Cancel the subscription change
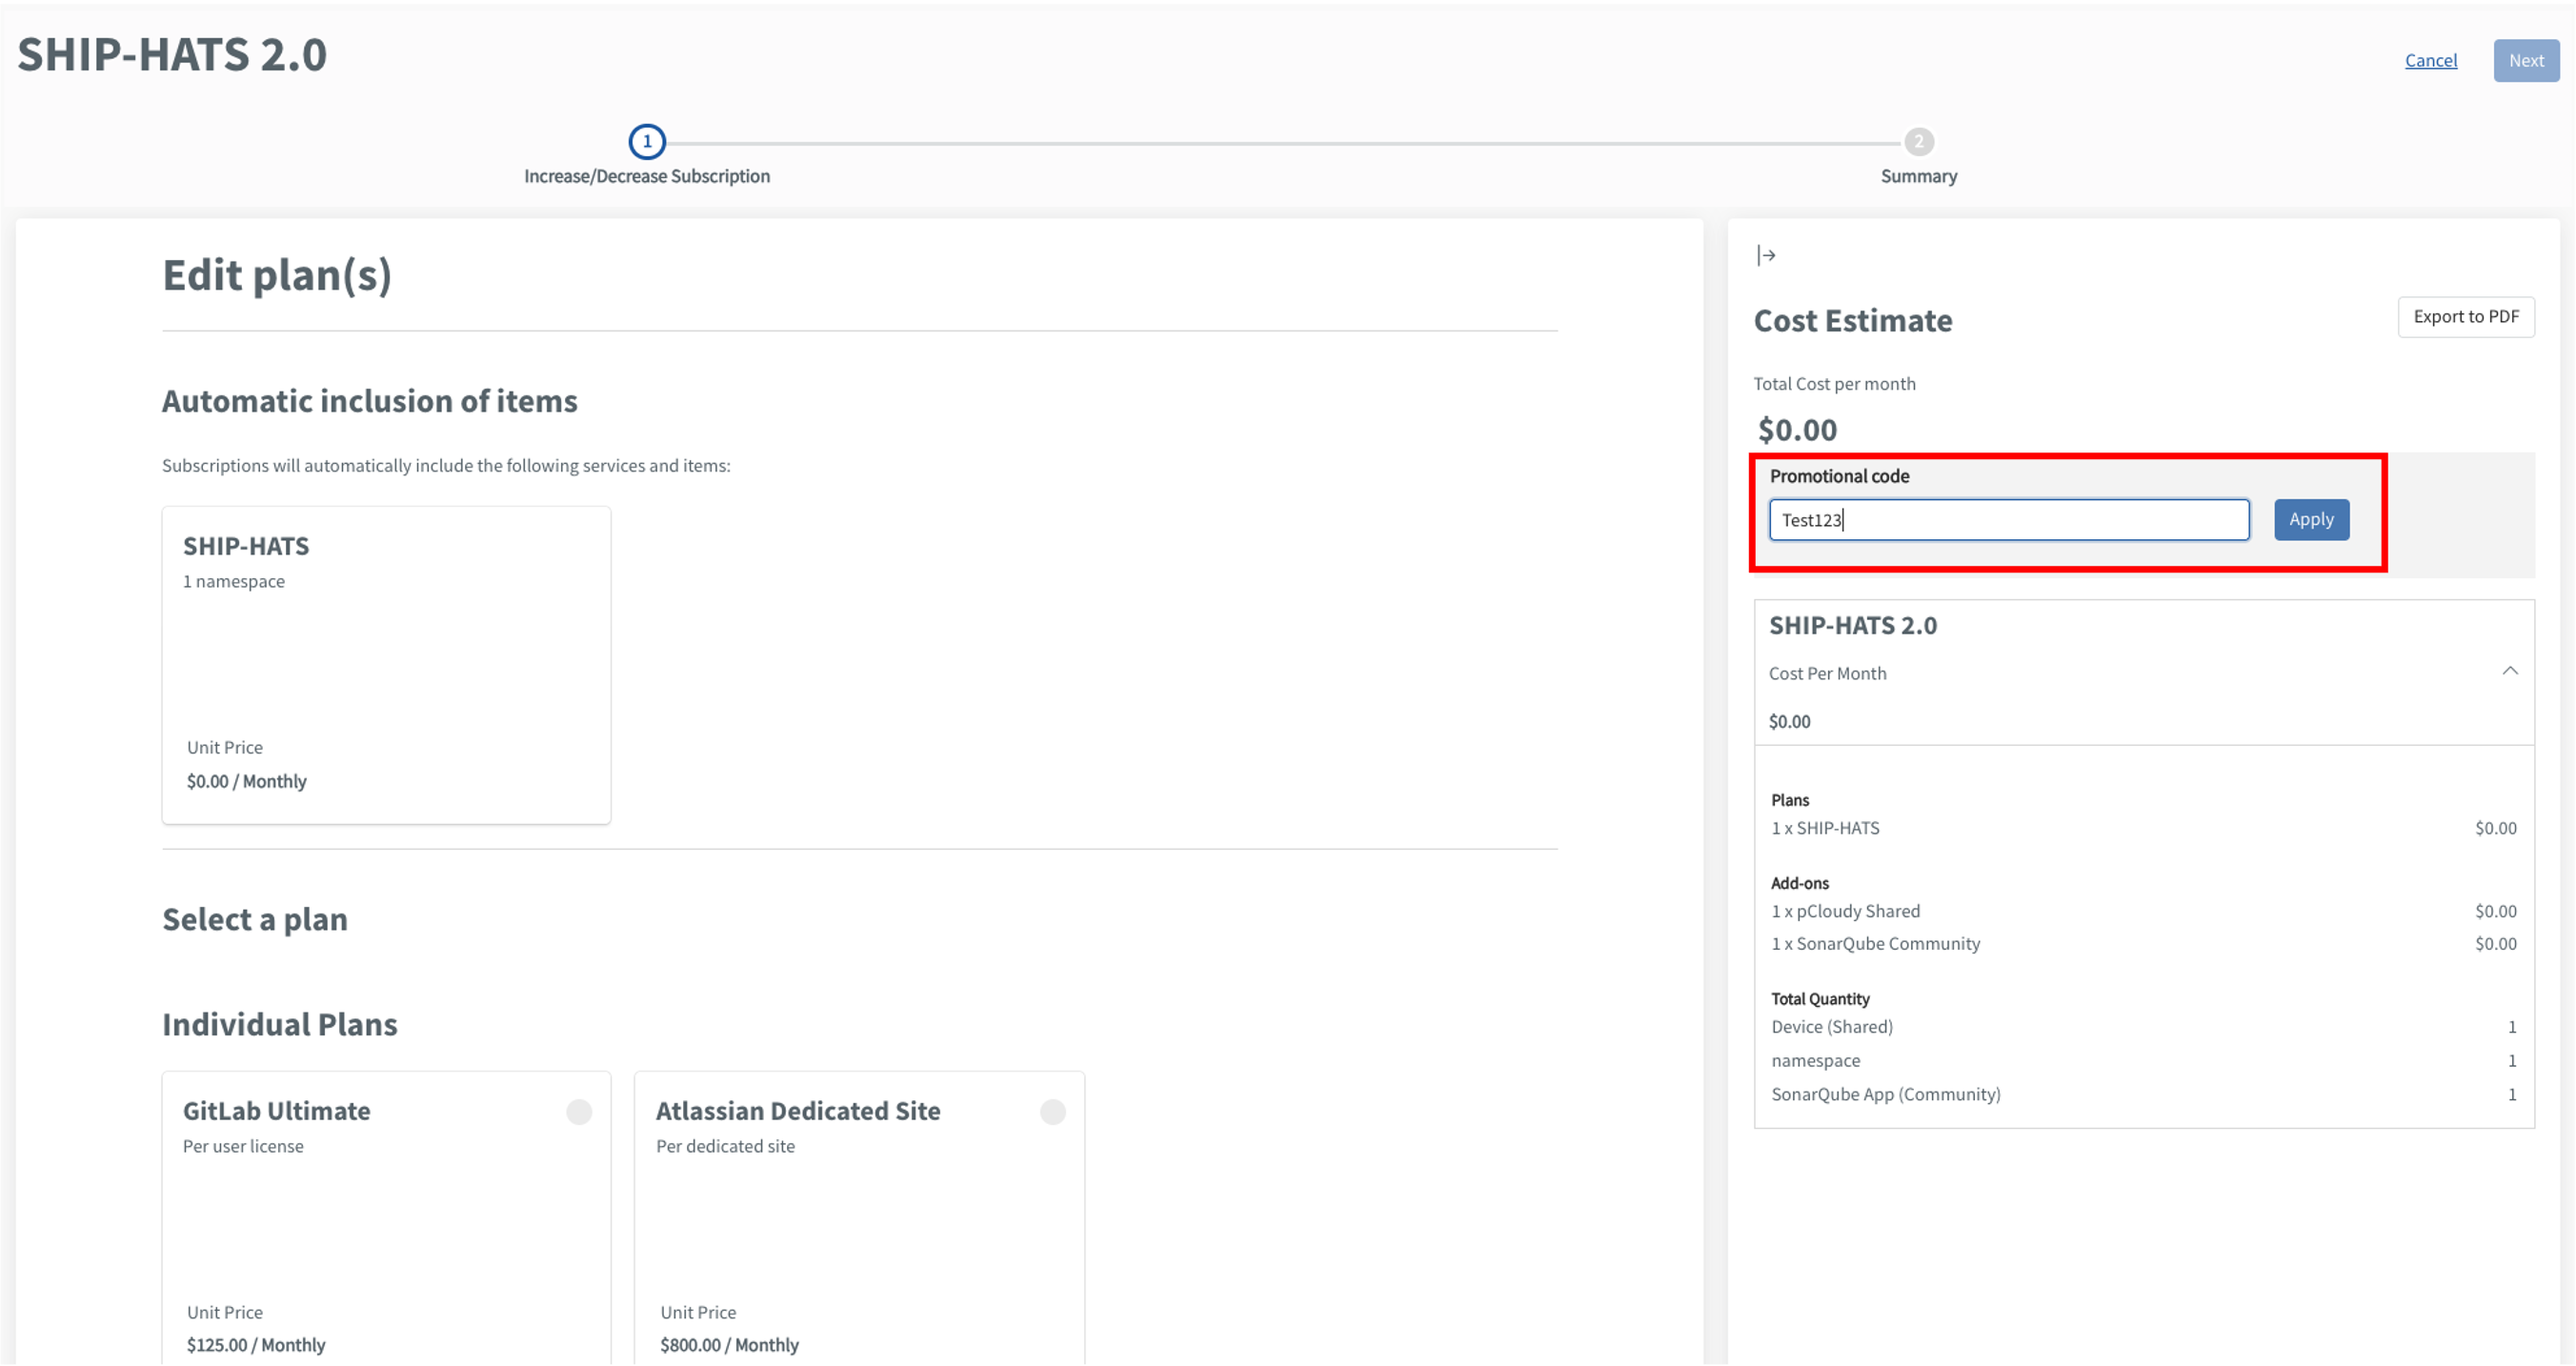This screenshot has height=1366, width=2576. [x=2431, y=61]
